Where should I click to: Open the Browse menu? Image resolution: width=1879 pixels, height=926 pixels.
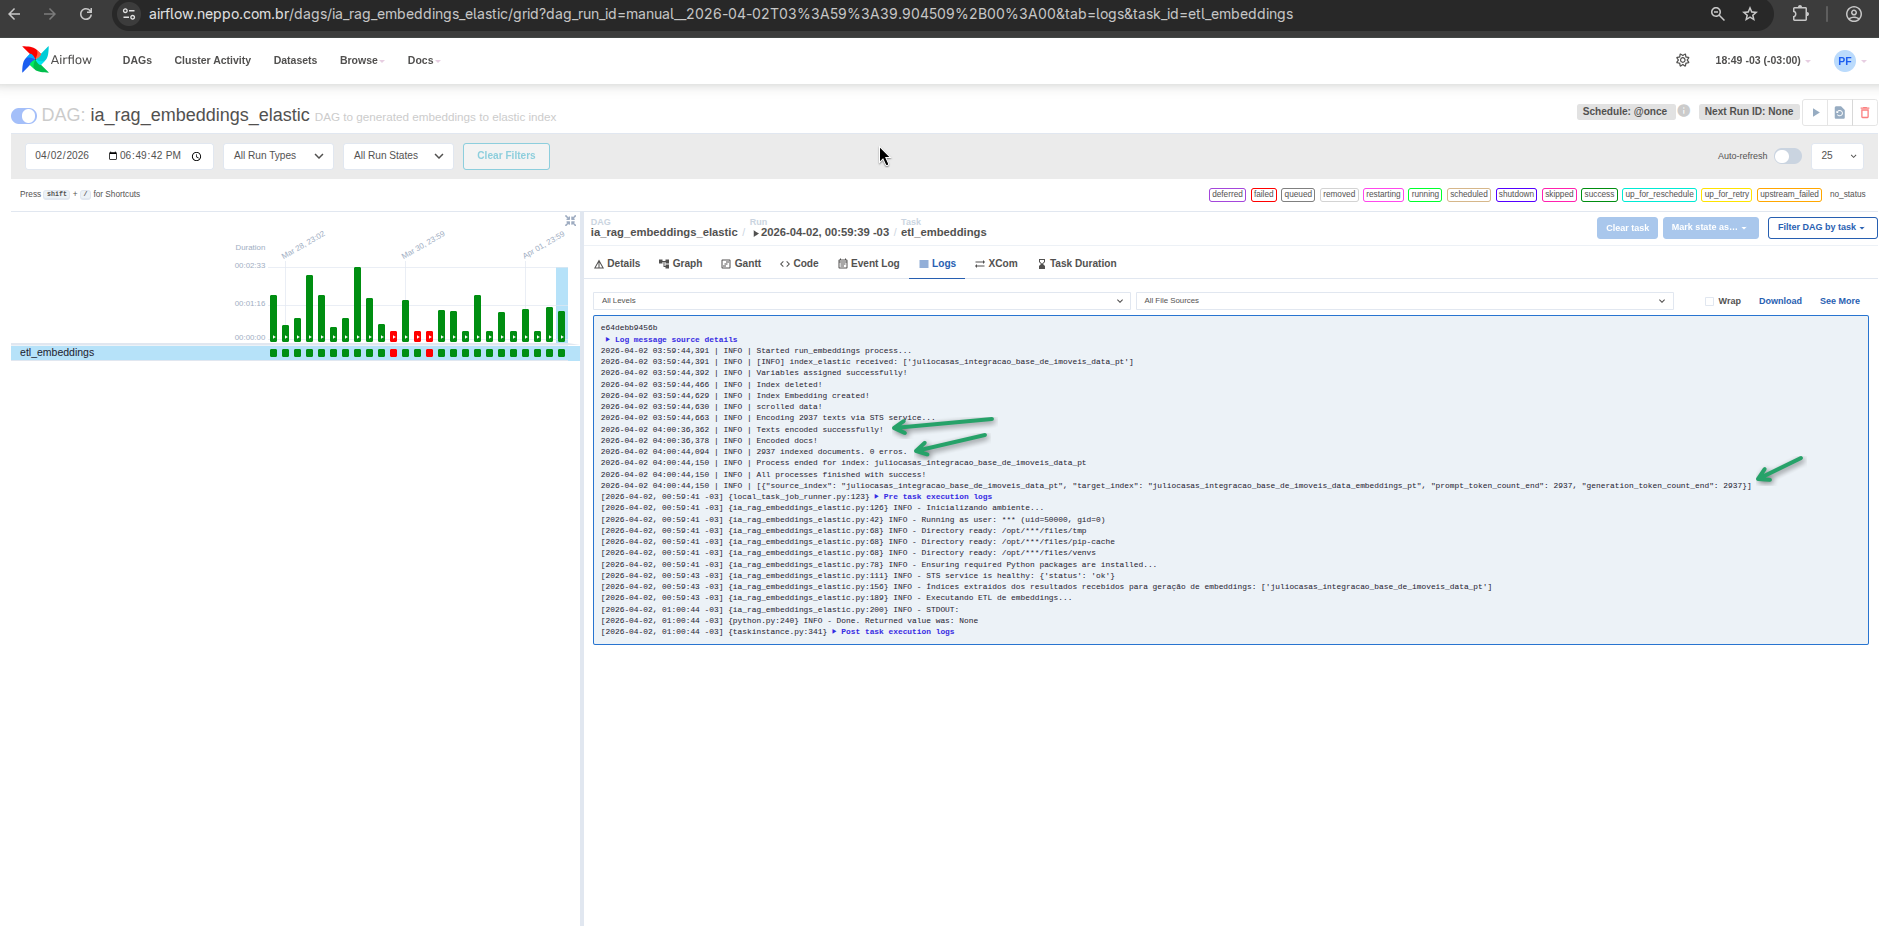361,61
